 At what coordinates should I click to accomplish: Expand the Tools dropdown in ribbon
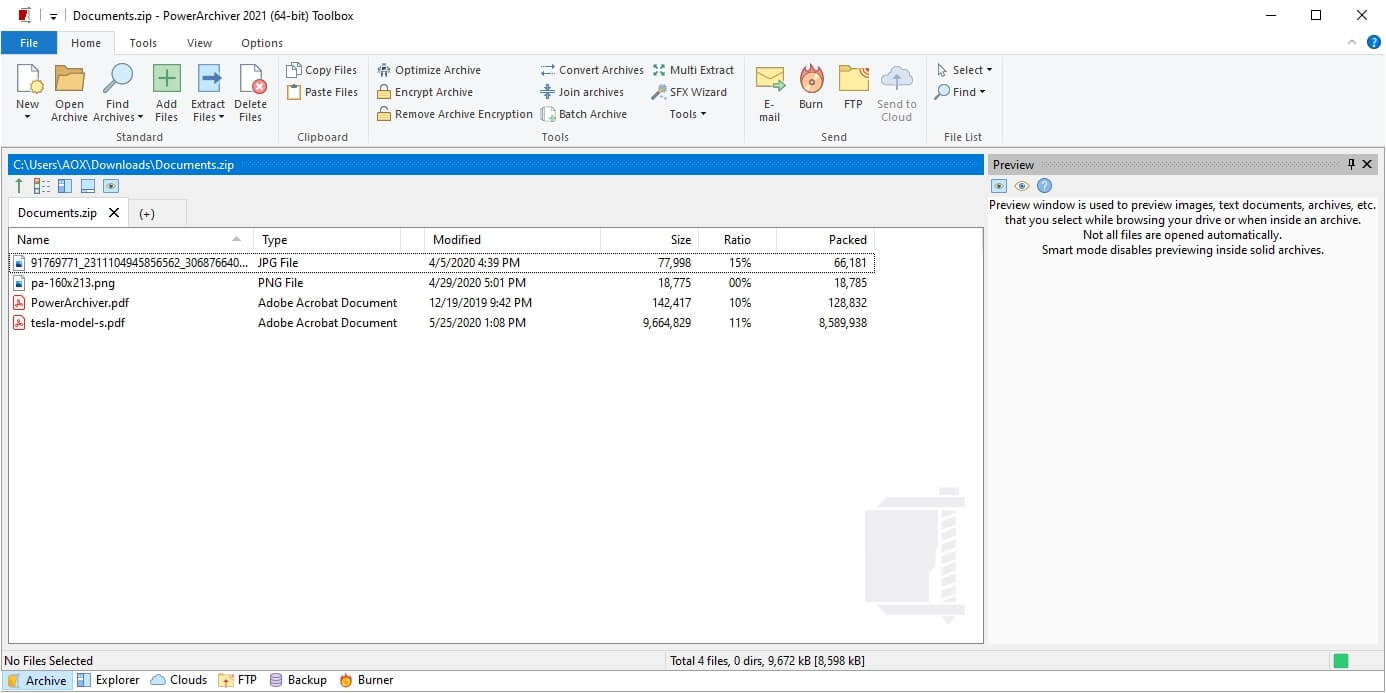coord(688,114)
